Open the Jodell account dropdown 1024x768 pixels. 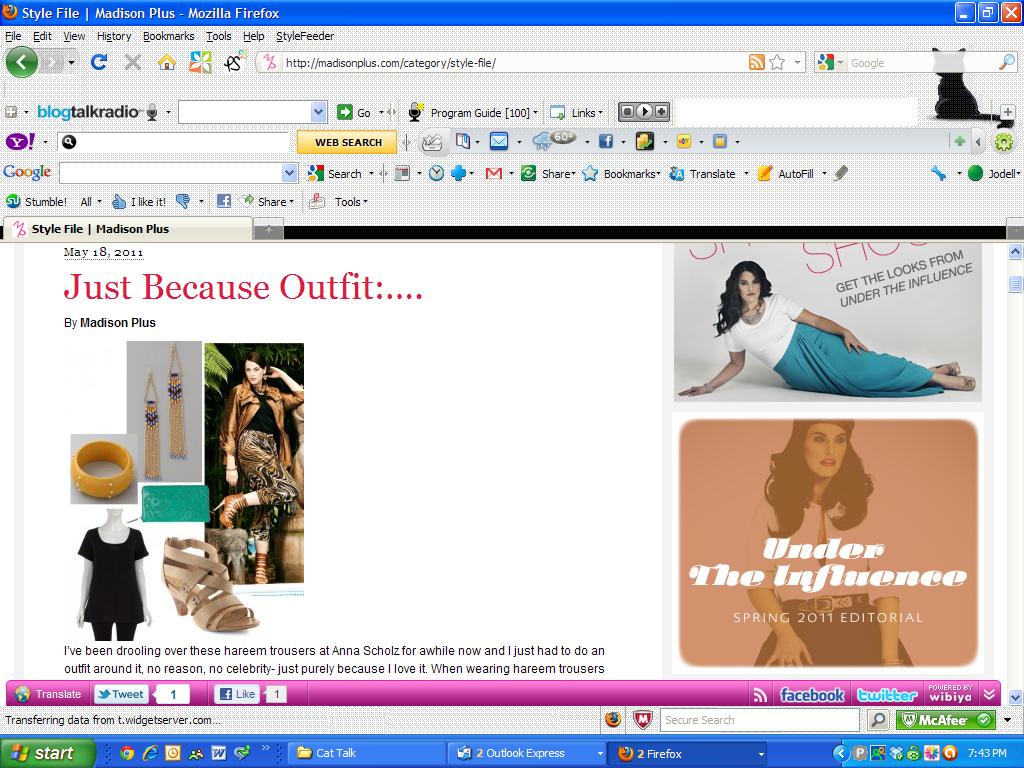pos(995,174)
